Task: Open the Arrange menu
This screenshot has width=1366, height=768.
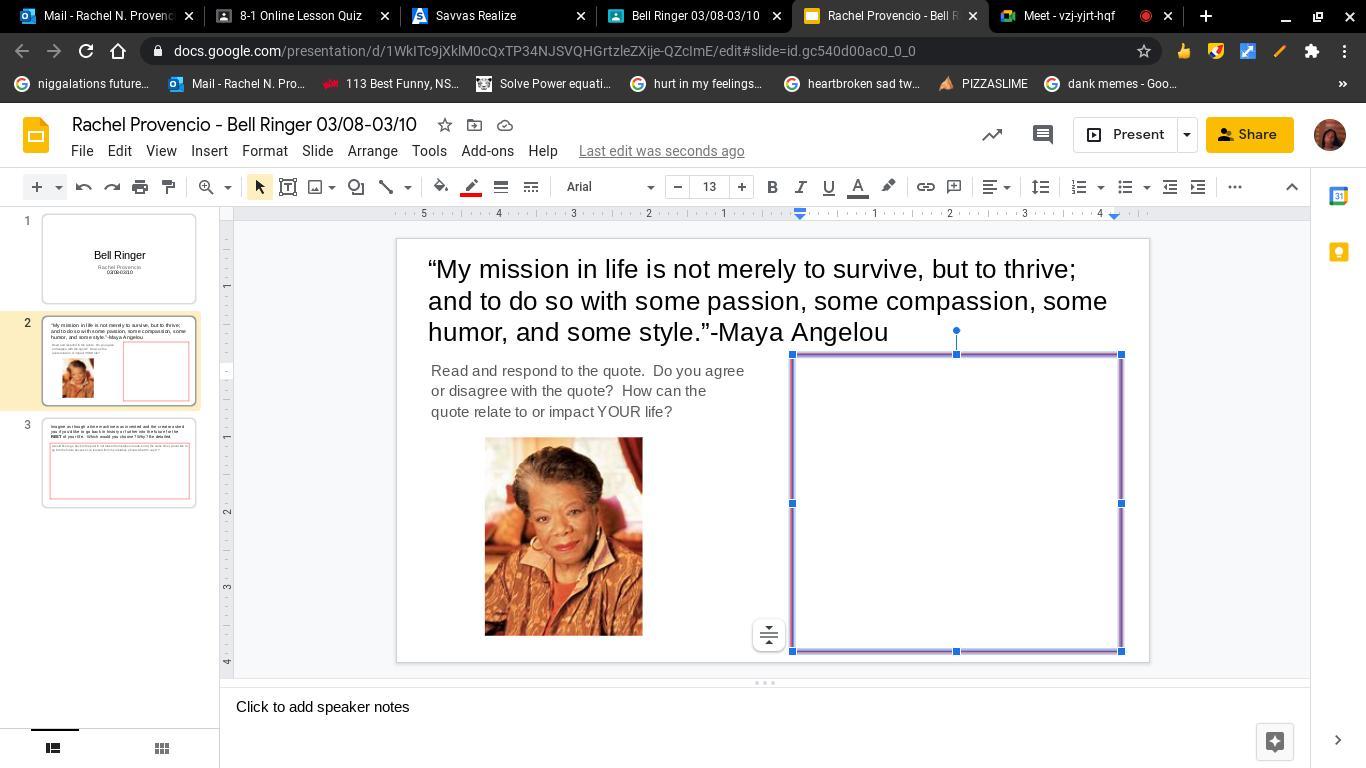Action: pyautogui.click(x=372, y=151)
